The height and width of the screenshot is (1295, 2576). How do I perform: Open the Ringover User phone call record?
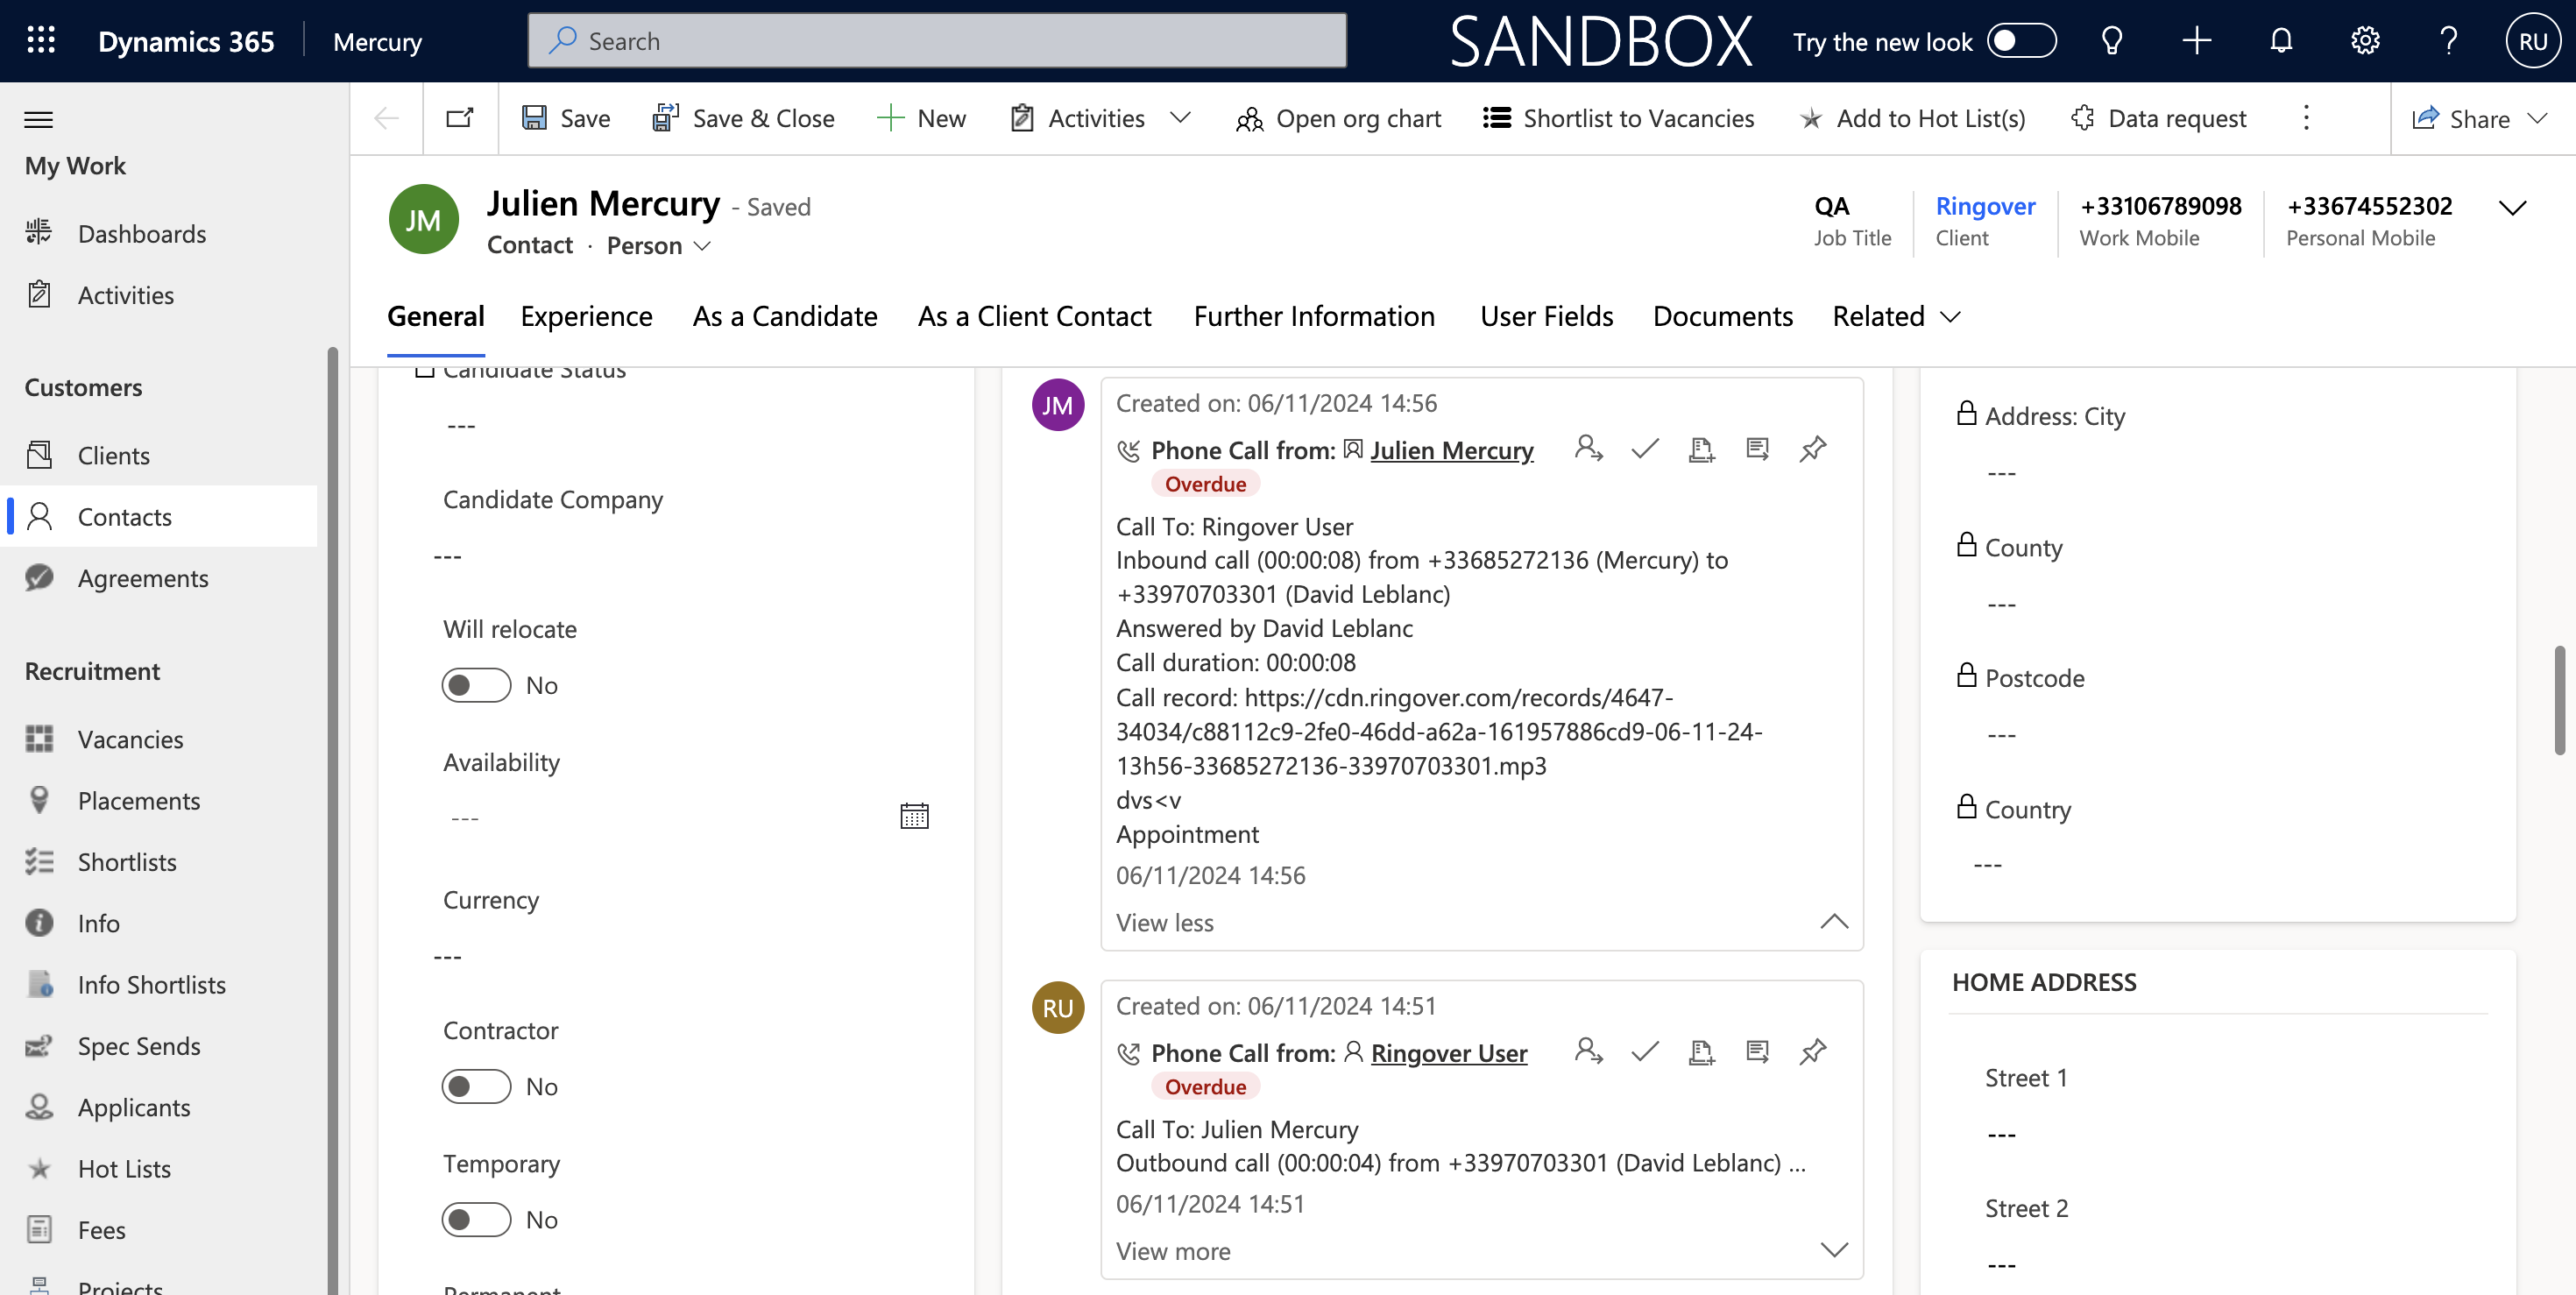click(x=1757, y=1052)
